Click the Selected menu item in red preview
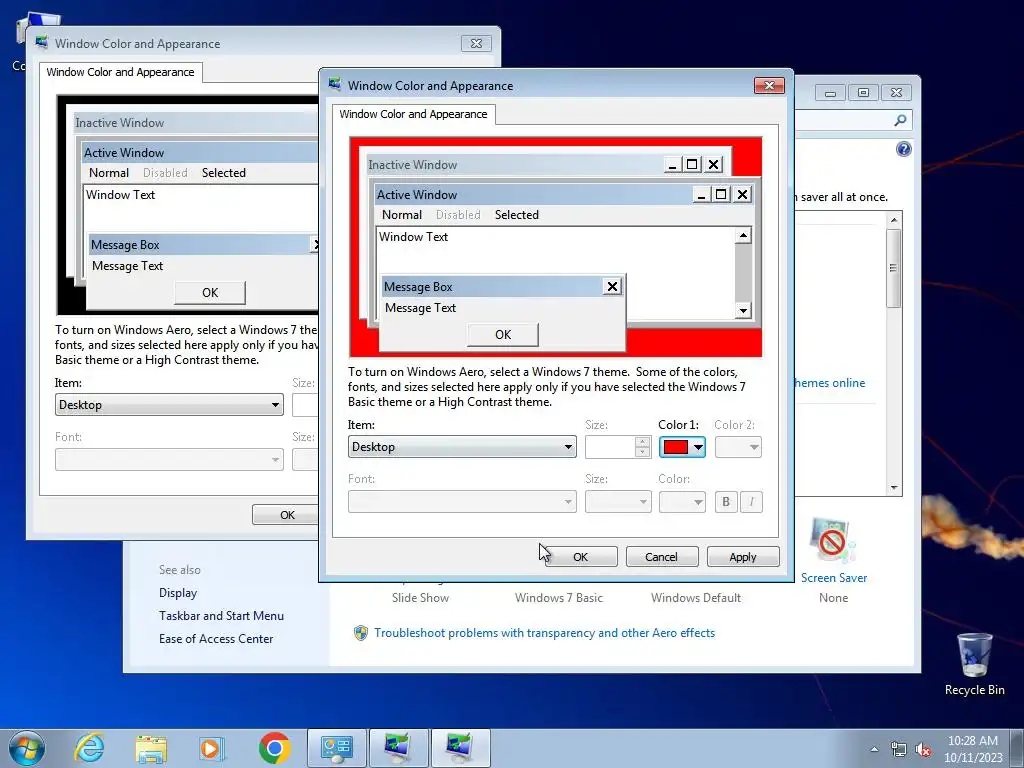 pyautogui.click(x=517, y=215)
